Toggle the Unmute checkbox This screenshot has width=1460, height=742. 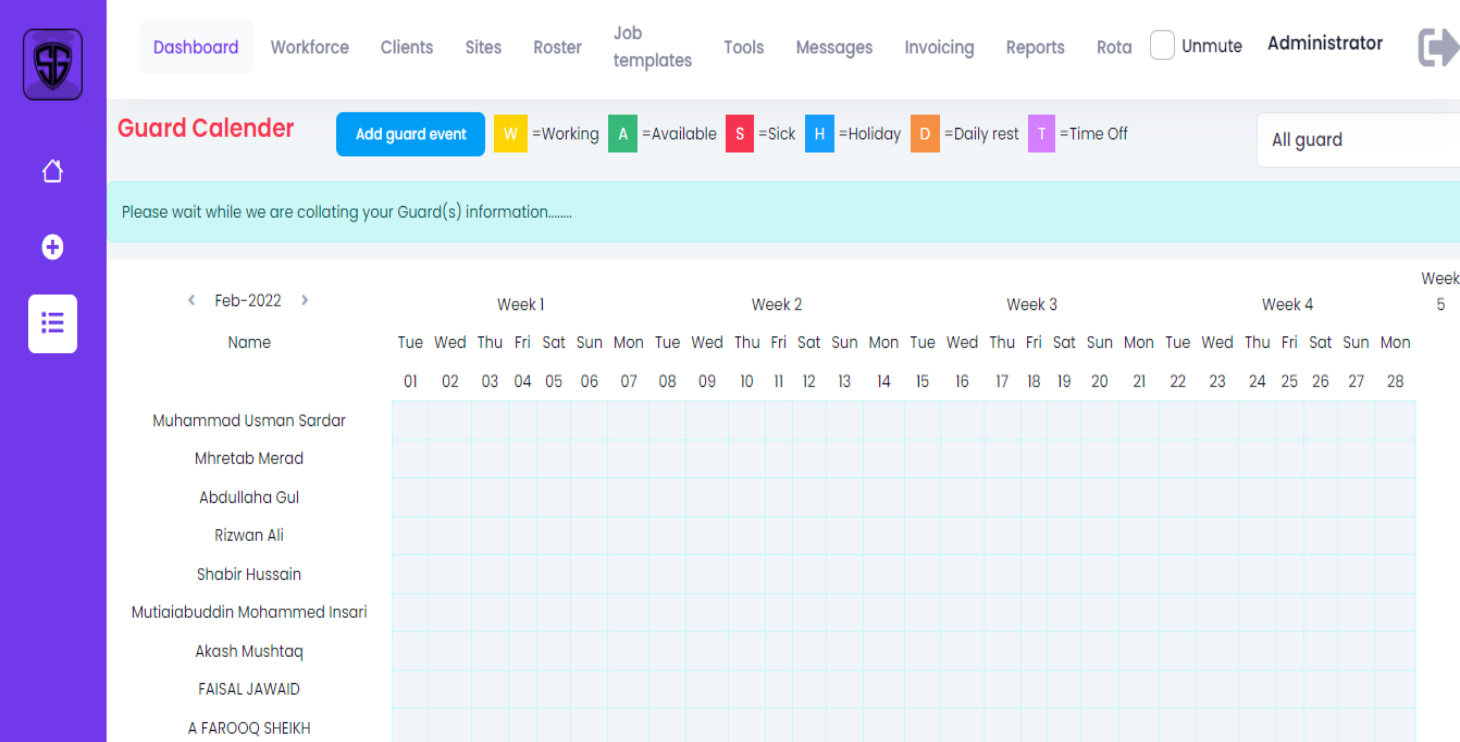coord(1162,46)
